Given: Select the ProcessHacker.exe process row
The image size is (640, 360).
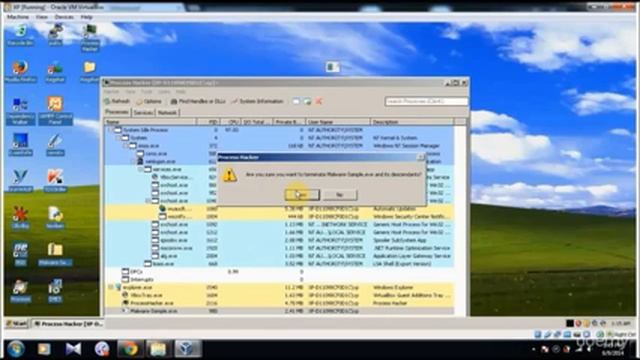Looking at the screenshot, I should 279,303.
